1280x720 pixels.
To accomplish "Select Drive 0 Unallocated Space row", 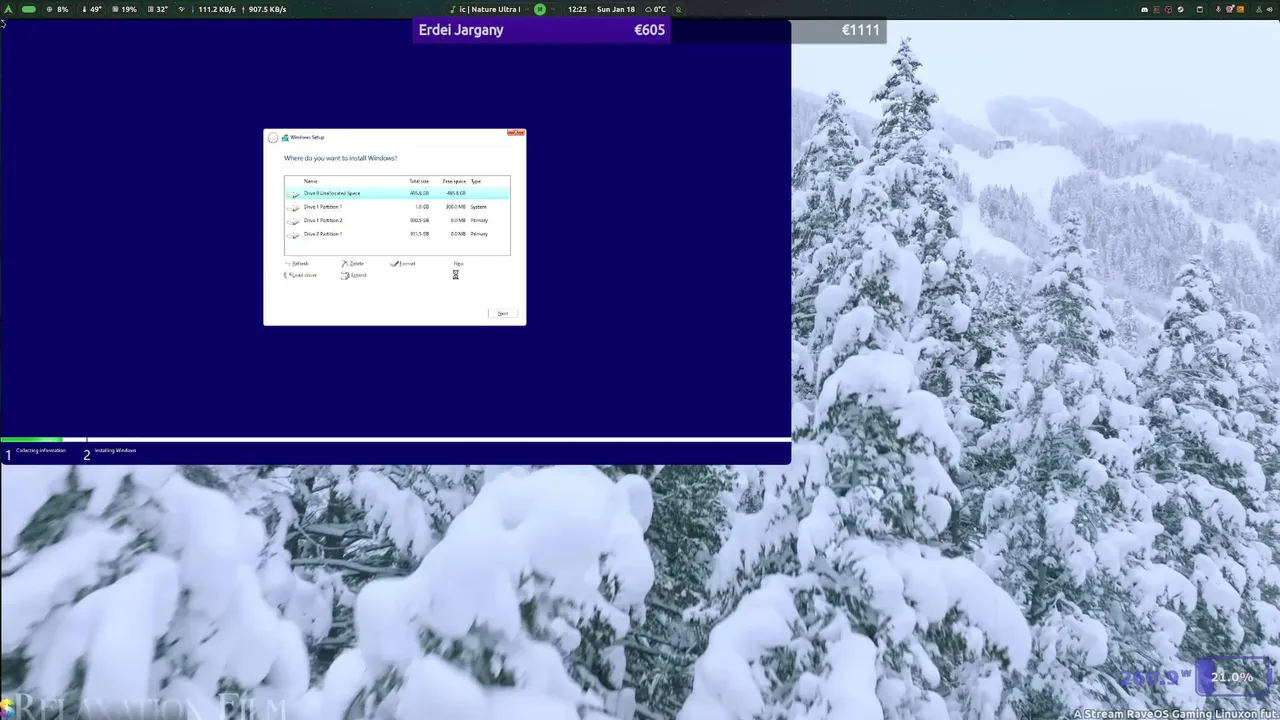I will [397, 193].
